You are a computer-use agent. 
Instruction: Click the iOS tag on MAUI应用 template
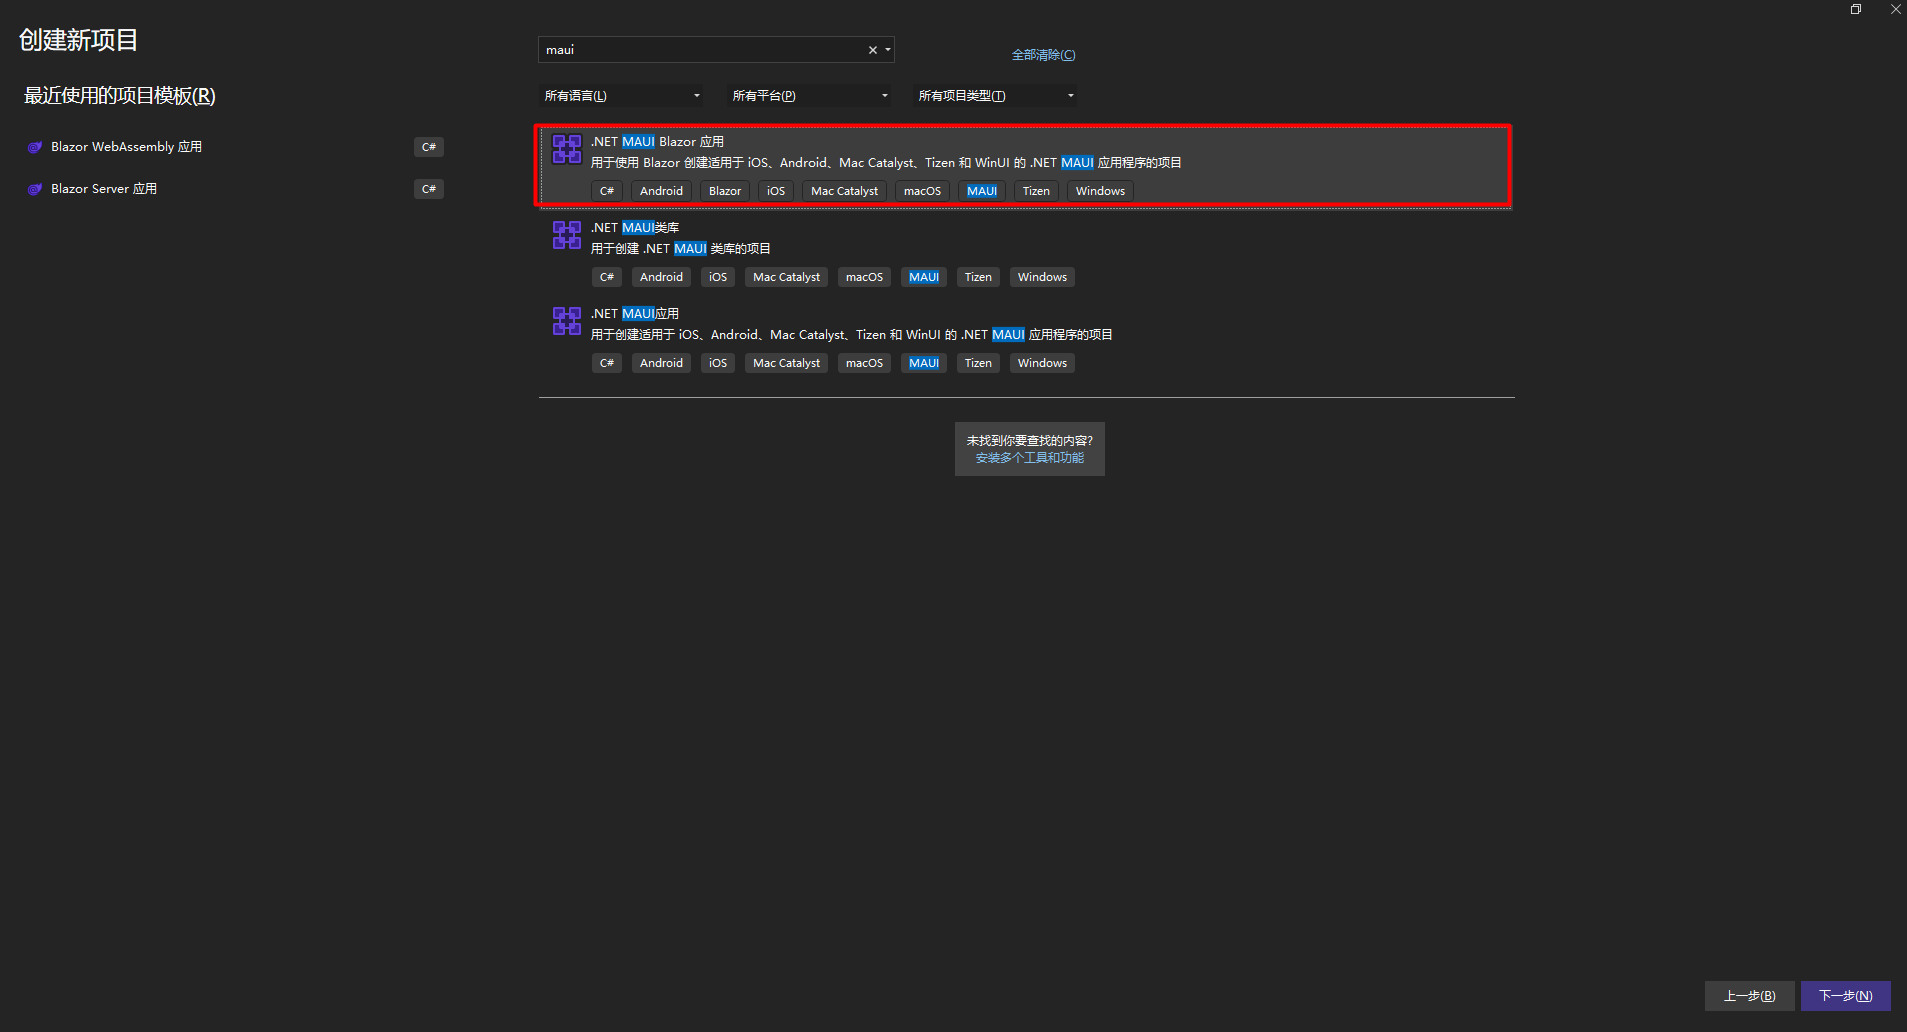point(718,363)
